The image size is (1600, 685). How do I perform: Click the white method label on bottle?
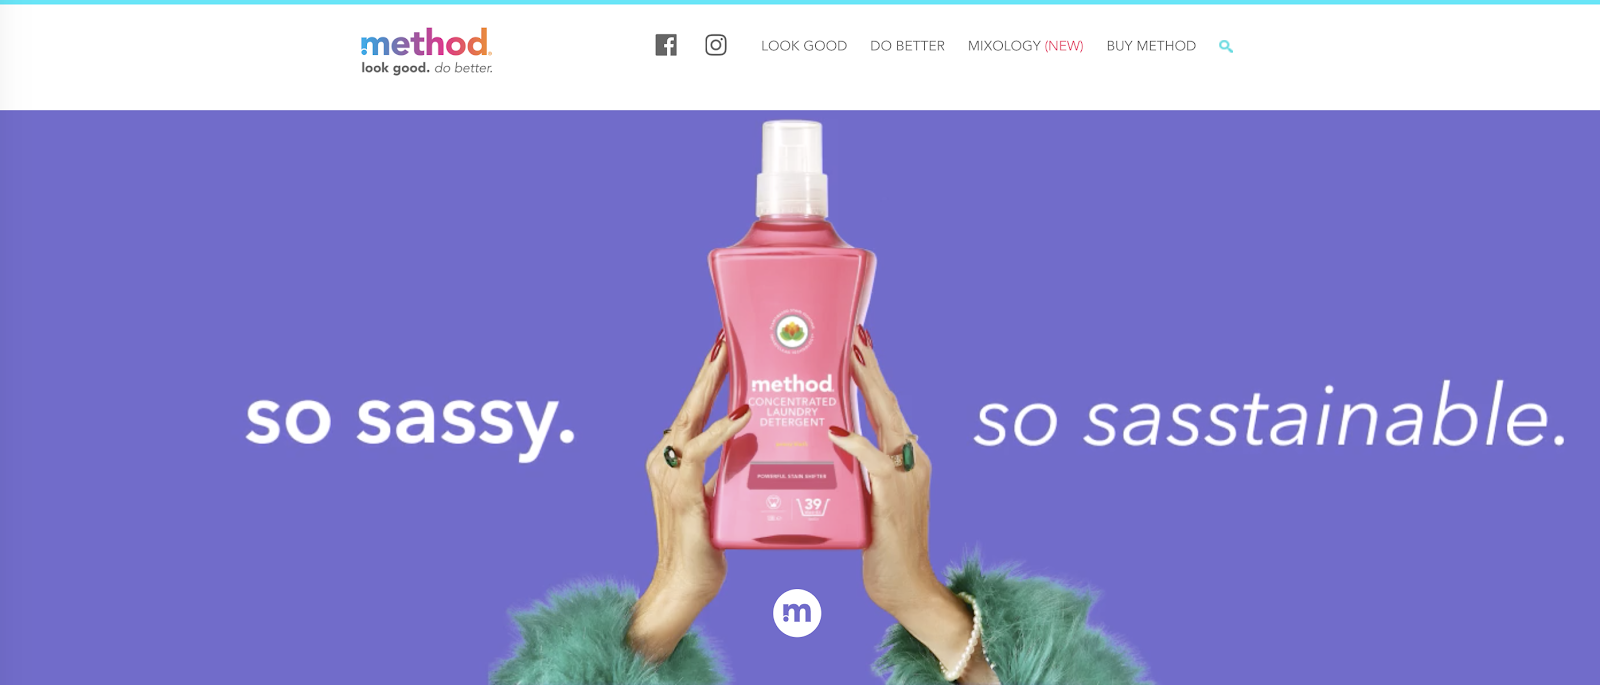coord(792,384)
